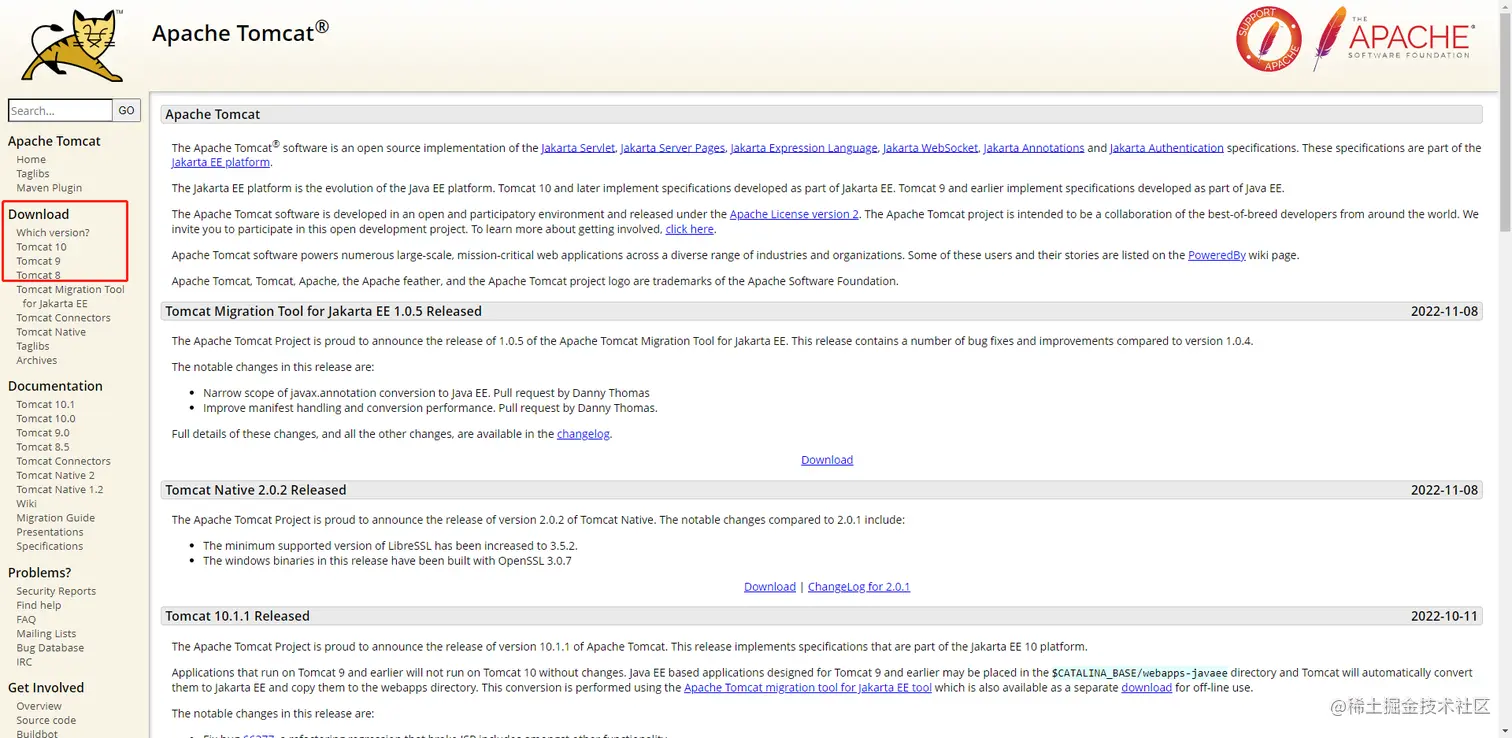The width and height of the screenshot is (1512, 738).
Task: Open Tomcat Native 2 documentation
Action: tap(55, 475)
